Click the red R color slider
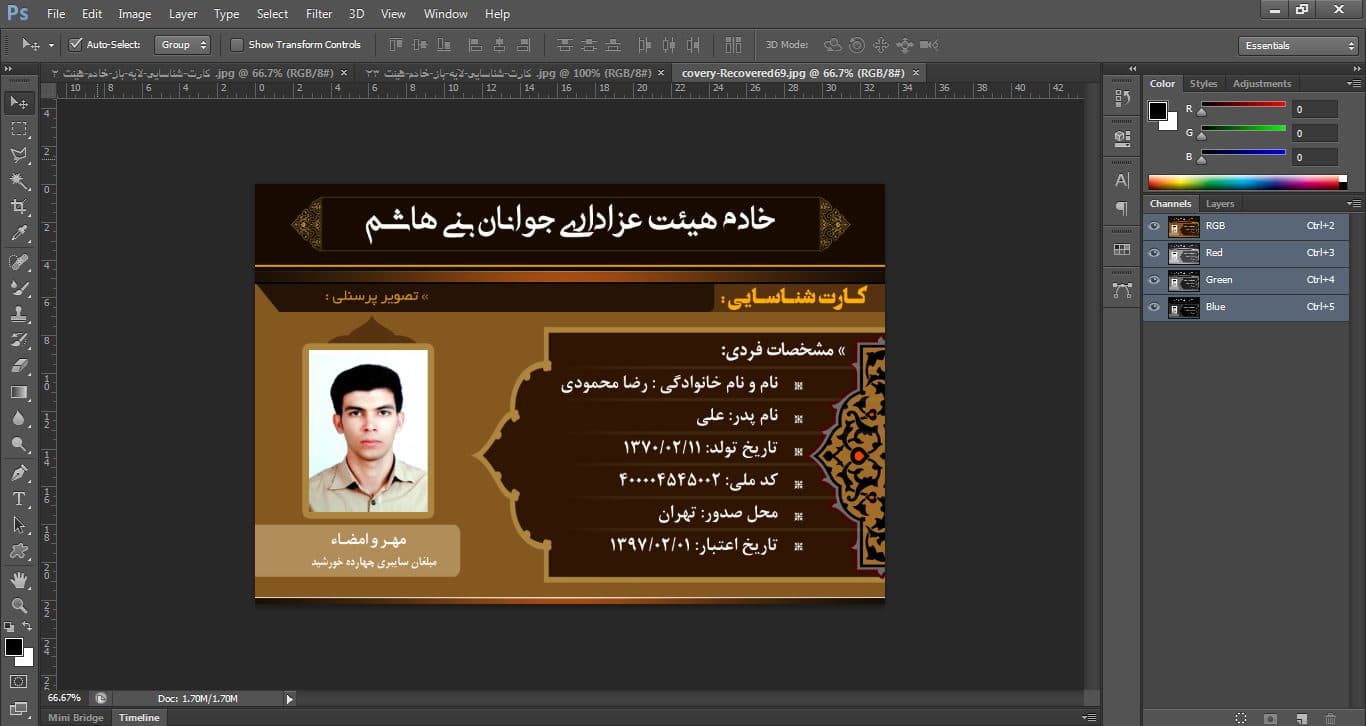 pyautogui.click(x=1243, y=105)
